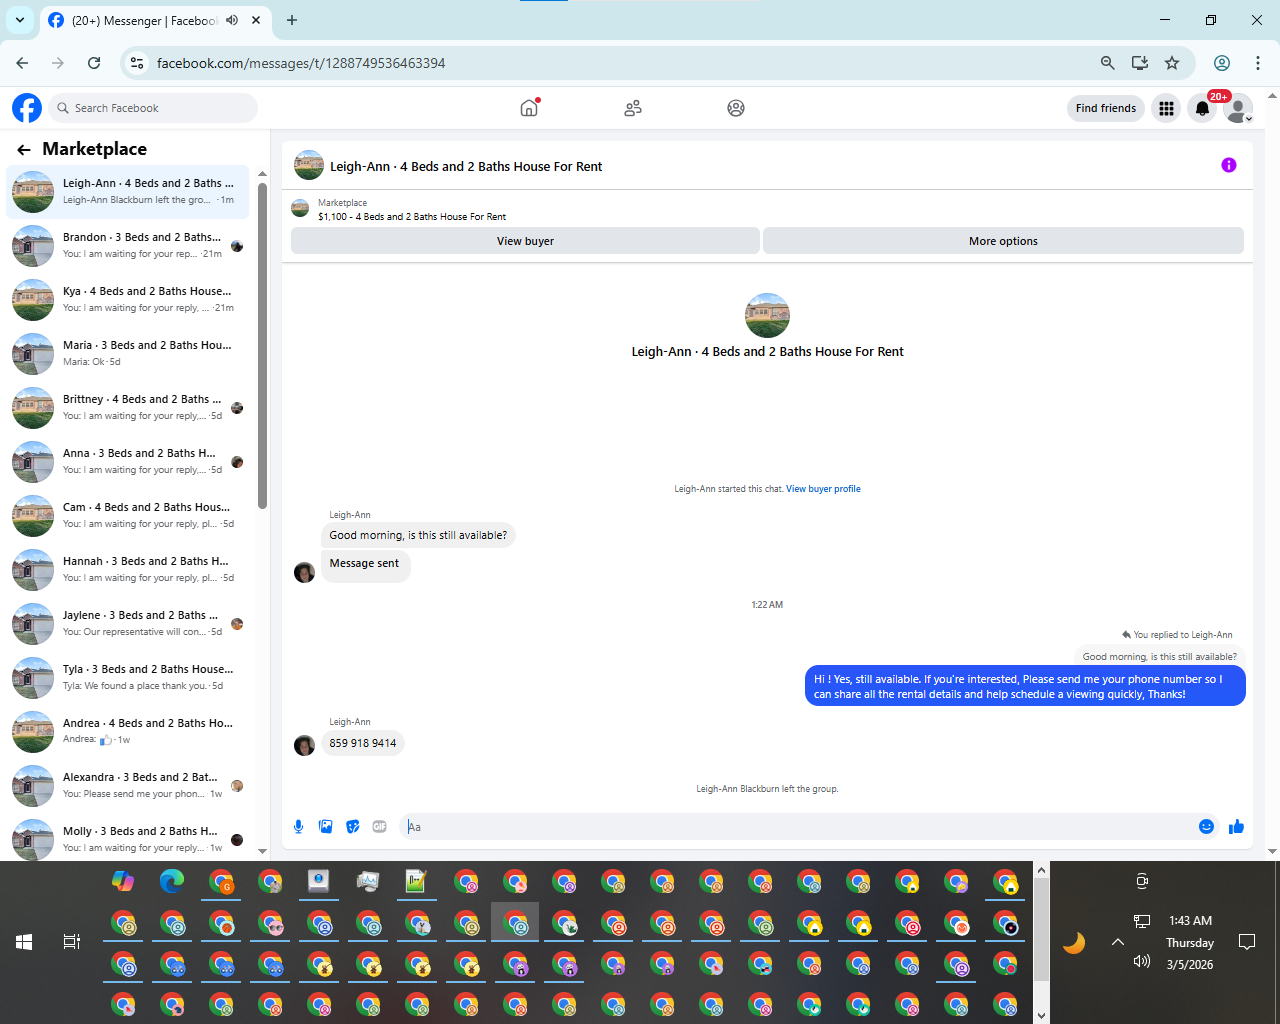This screenshot has height=1024, width=1280.
Task: Open Facebook home via the logo
Action: point(27,108)
